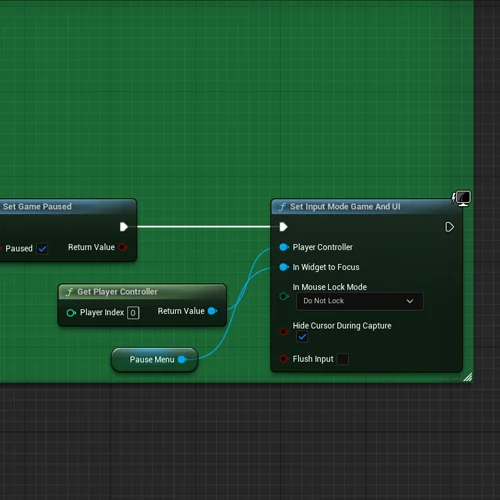The image size is (500, 500).
Task: Click the comment box resize grip corner
Action: click(468, 377)
